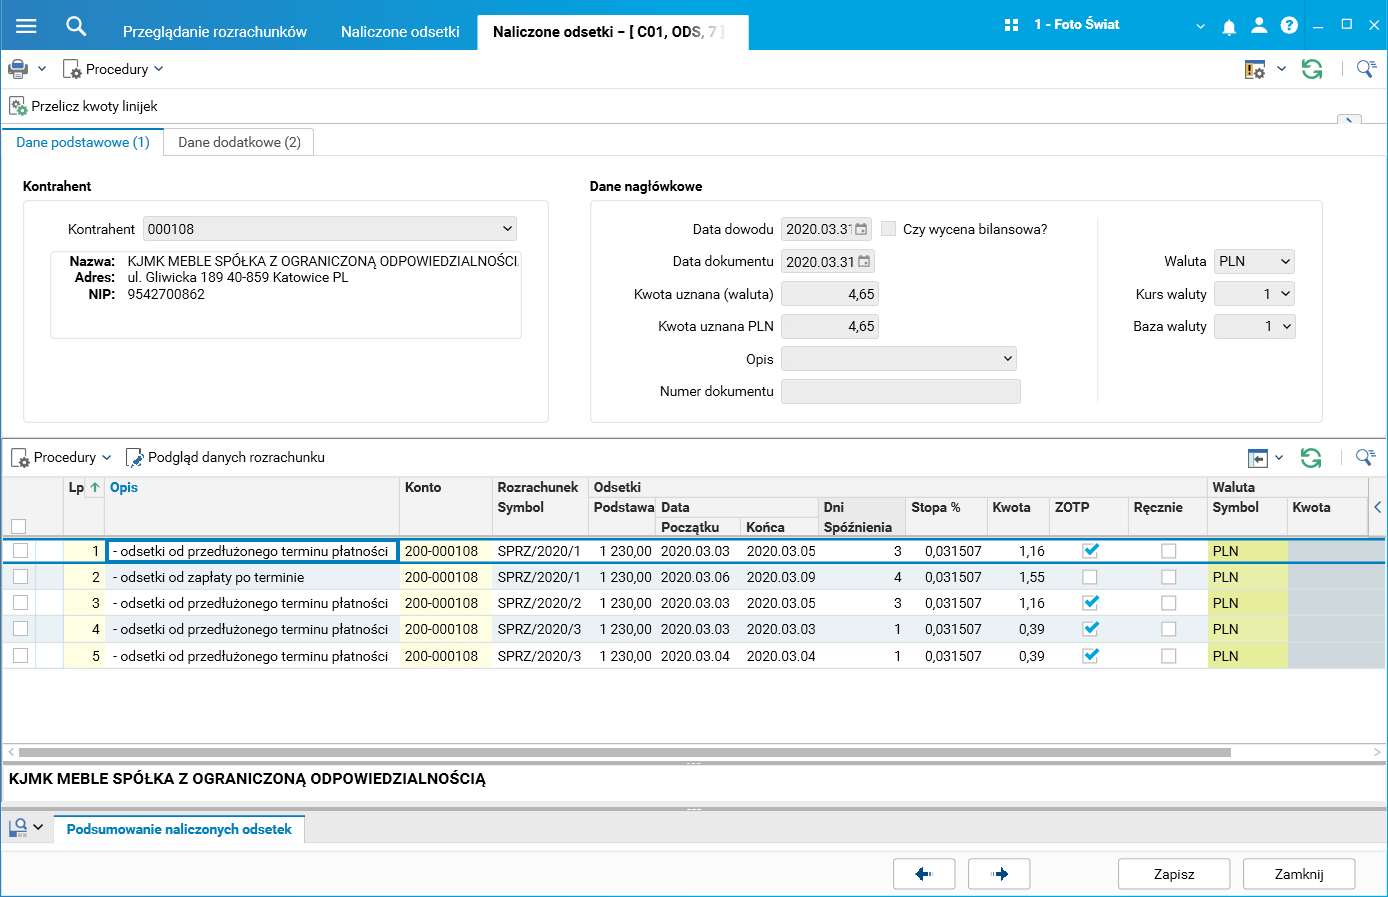Image resolution: width=1388 pixels, height=897 pixels.
Task: Open Podgląd danych rozrachunku
Action: tap(225, 457)
